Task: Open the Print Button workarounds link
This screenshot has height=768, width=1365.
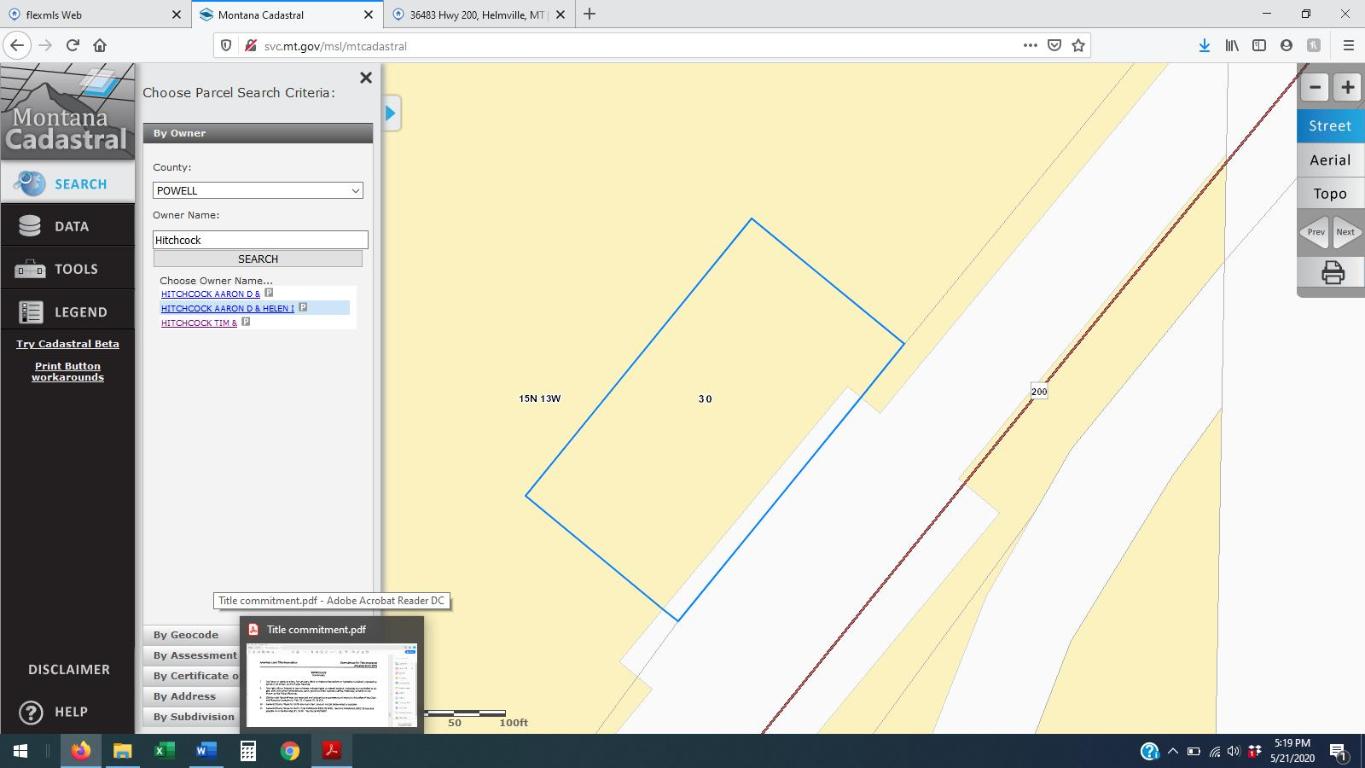Action: click(67, 372)
